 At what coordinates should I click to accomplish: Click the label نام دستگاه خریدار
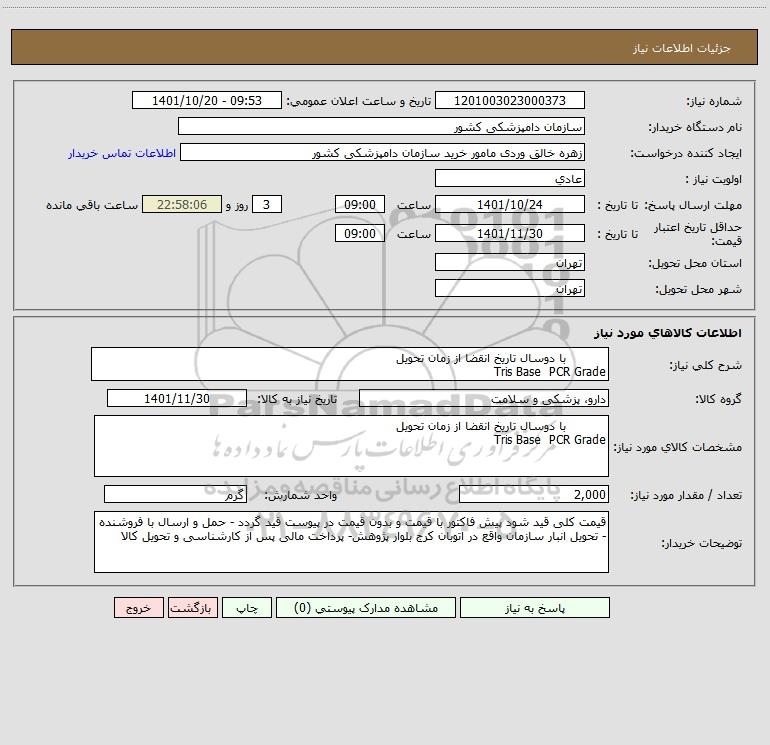(x=695, y=127)
